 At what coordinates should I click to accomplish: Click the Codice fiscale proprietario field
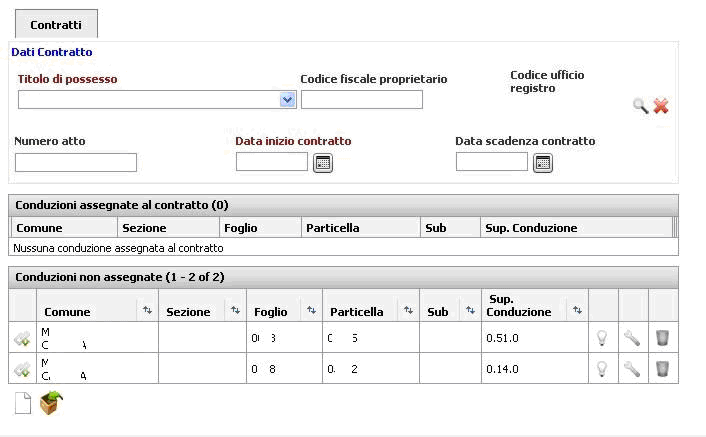pos(362,99)
